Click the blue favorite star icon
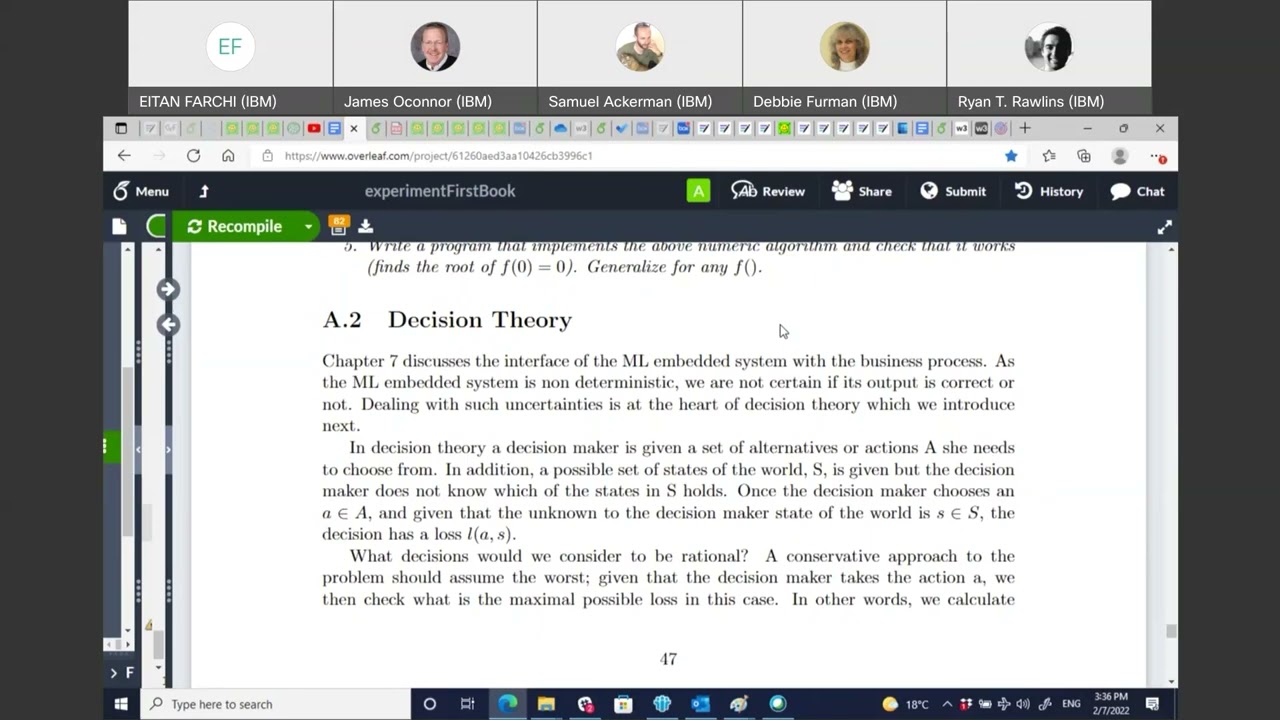This screenshot has width=1280, height=720. 1011,156
